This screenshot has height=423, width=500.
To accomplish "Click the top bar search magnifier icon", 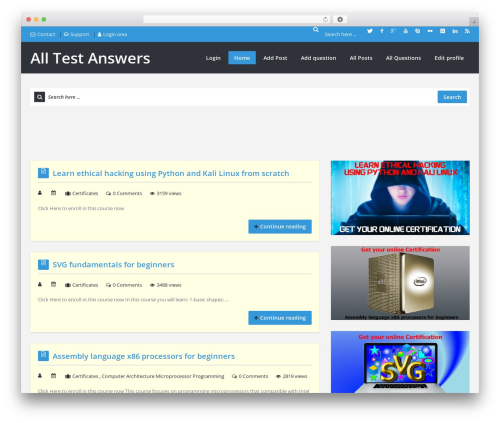I will [316, 30].
